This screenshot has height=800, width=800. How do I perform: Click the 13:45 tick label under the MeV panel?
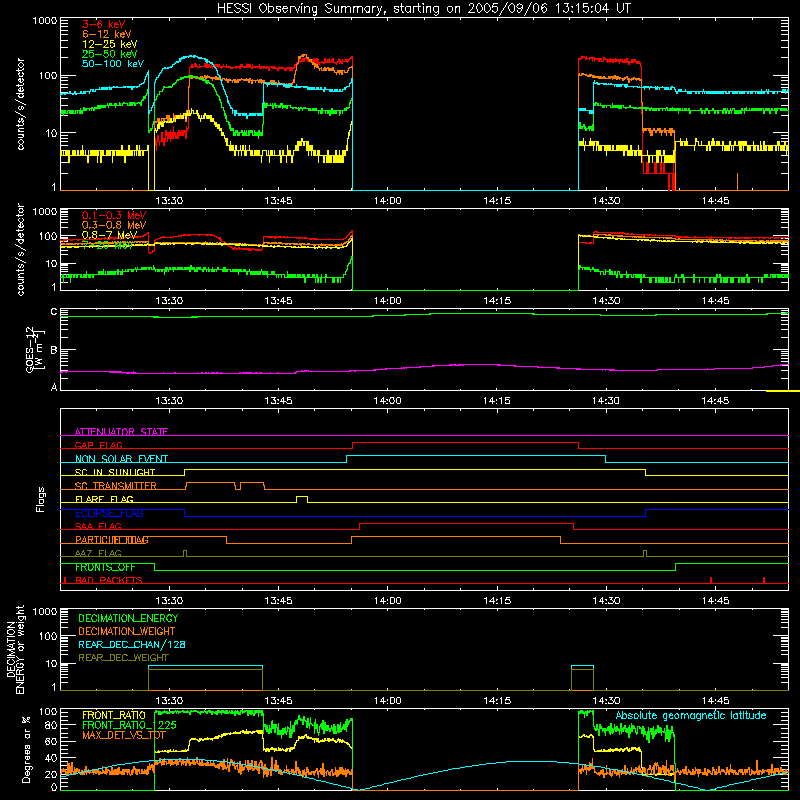[278, 301]
